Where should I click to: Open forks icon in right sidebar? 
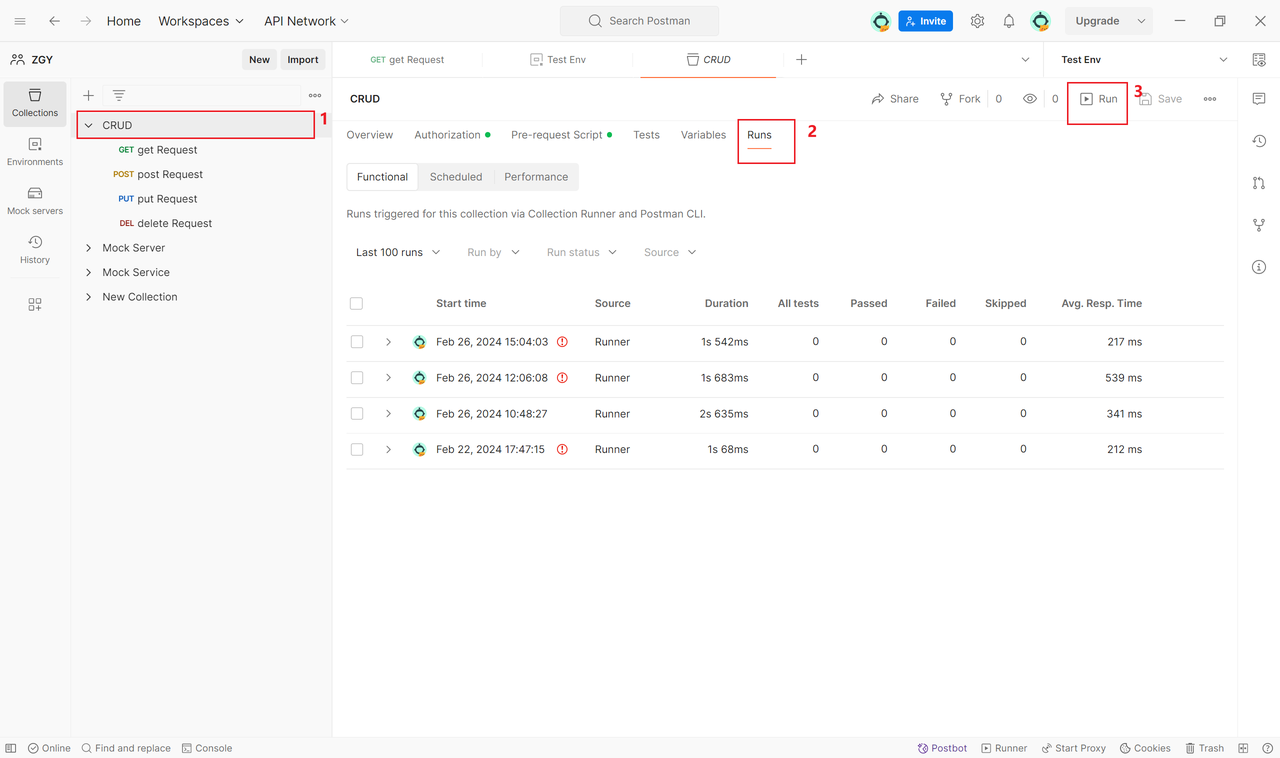[1259, 225]
